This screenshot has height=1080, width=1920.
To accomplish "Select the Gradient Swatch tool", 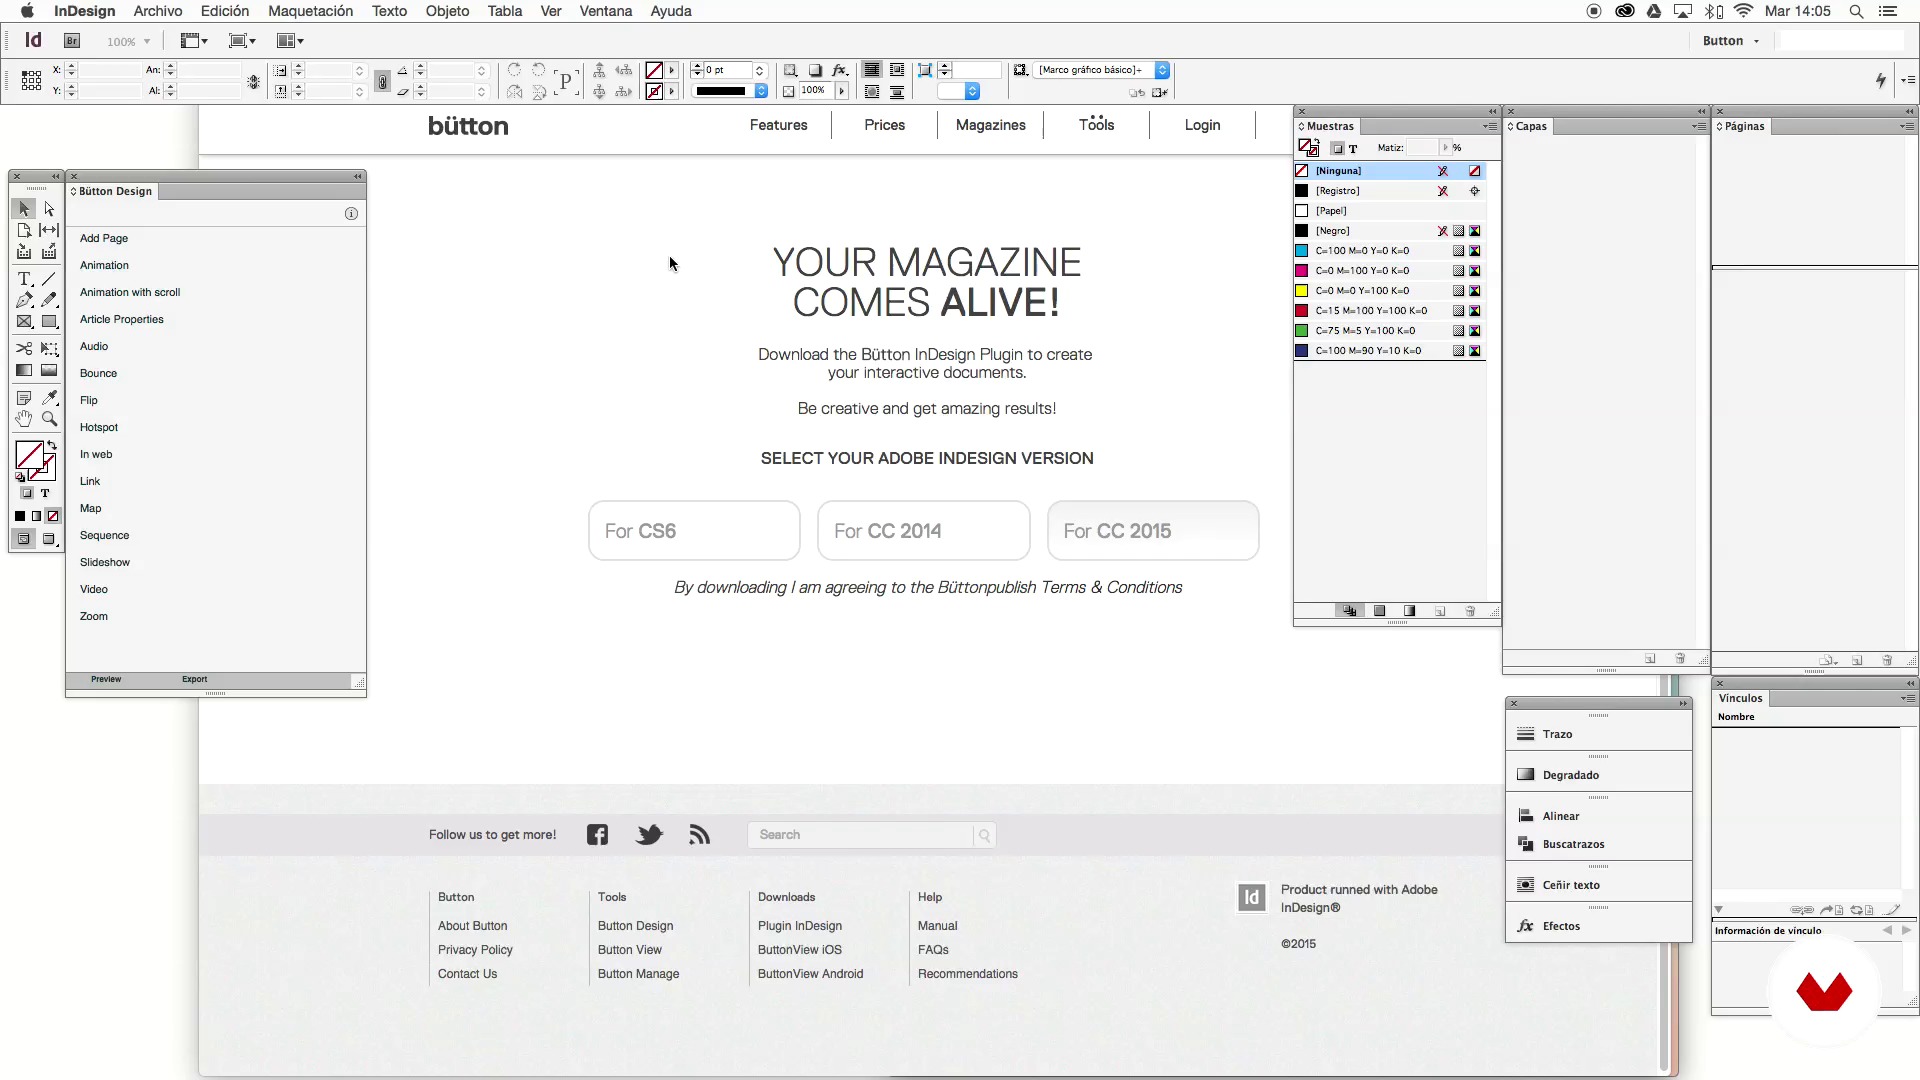I will [x=24, y=370].
